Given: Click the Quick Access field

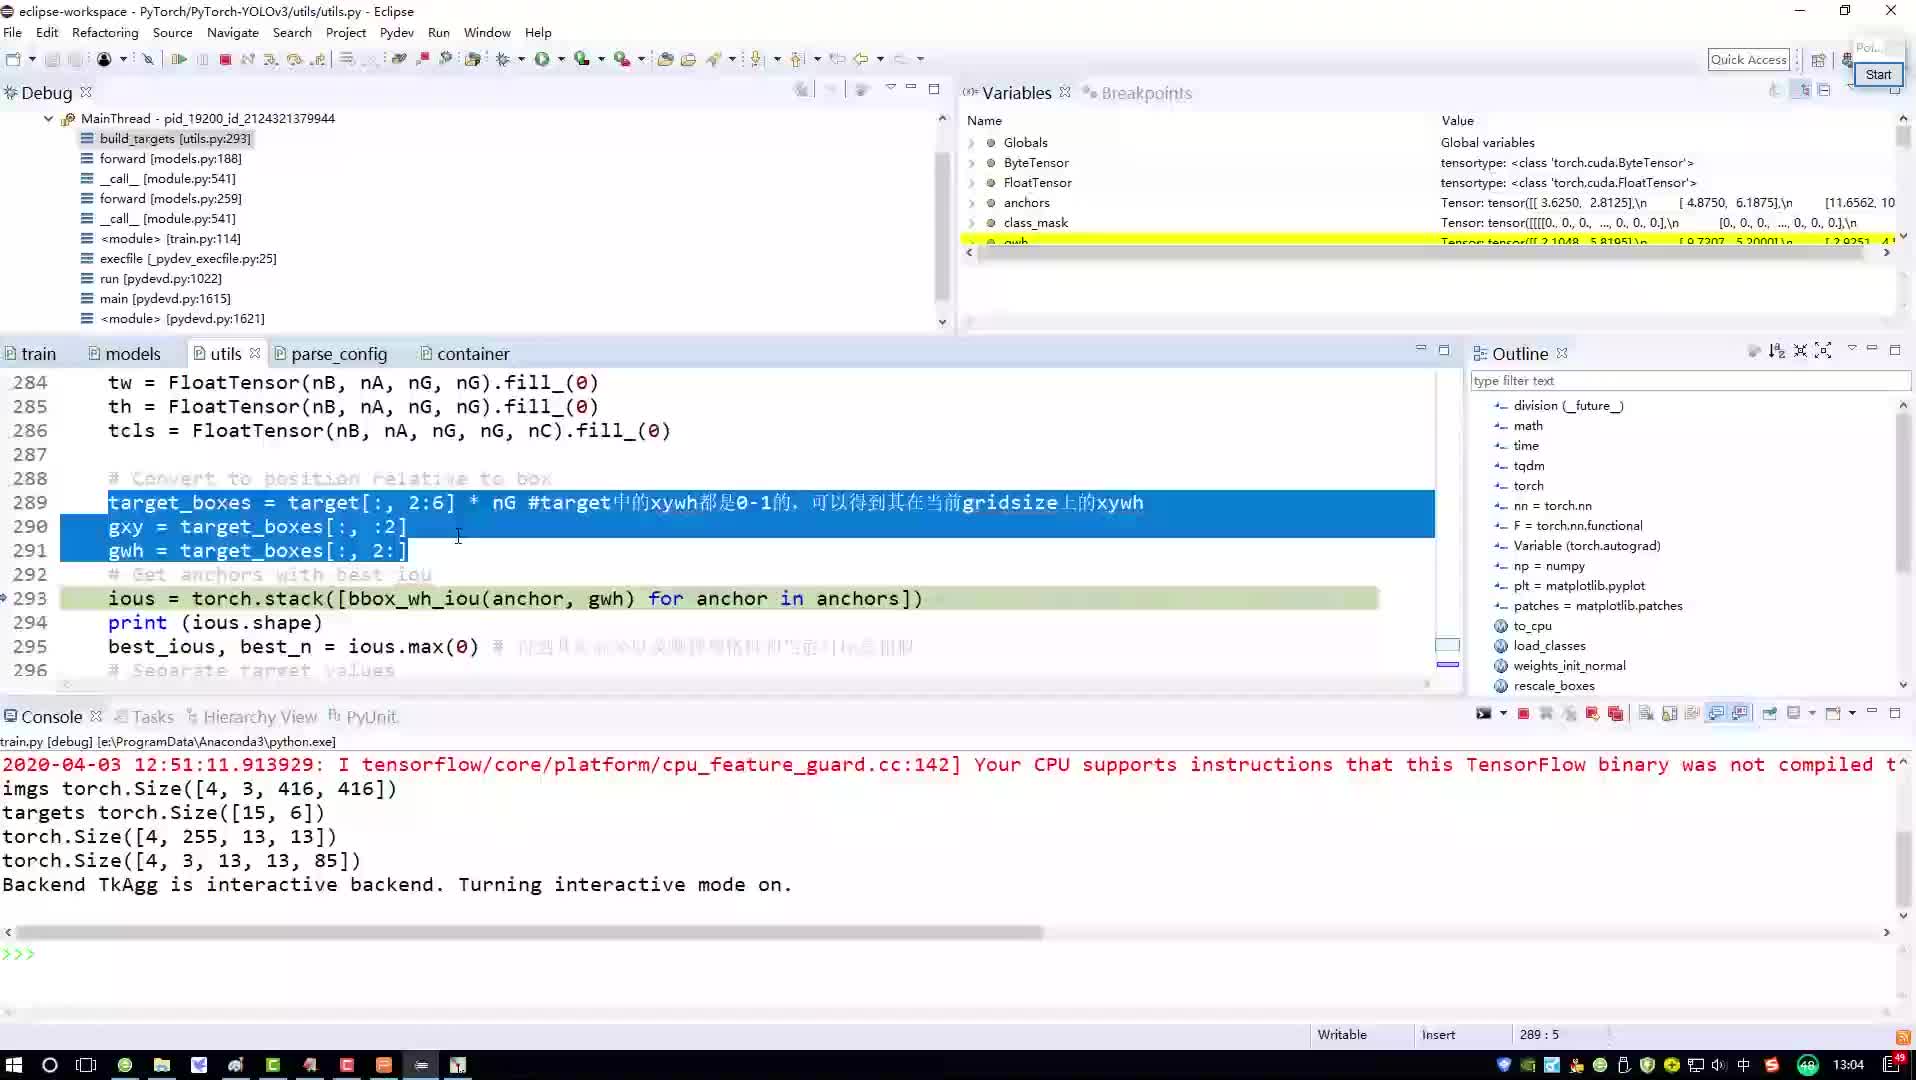Looking at the screenshot, I should click(x=1748, y=60).
